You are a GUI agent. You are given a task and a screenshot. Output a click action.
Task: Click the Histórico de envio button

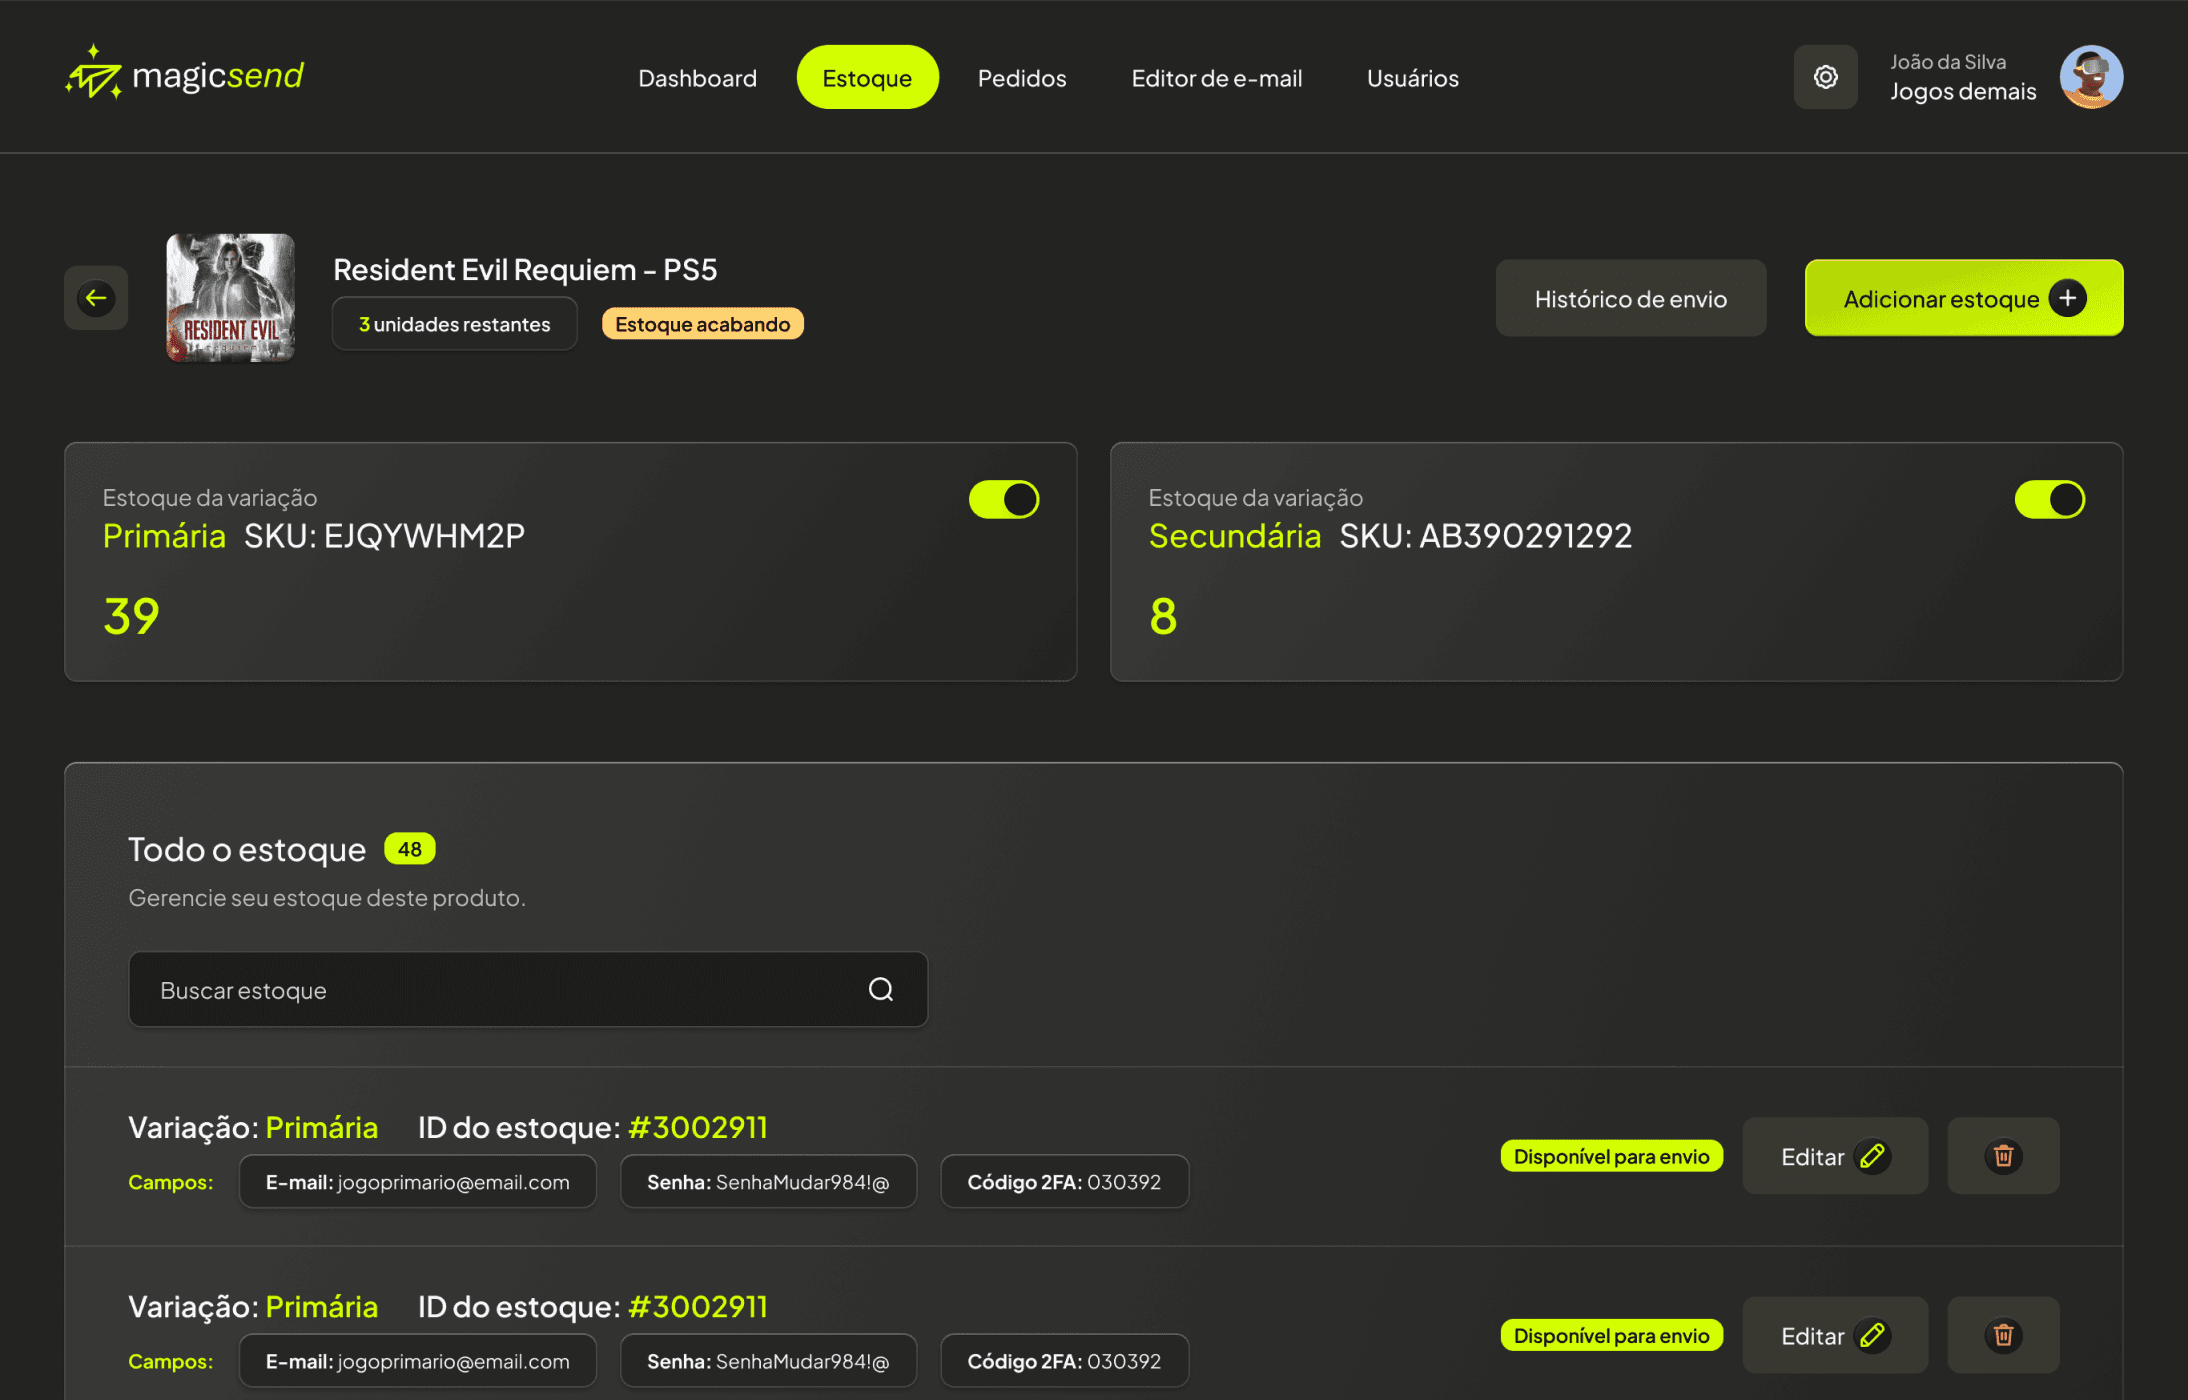1630,298
